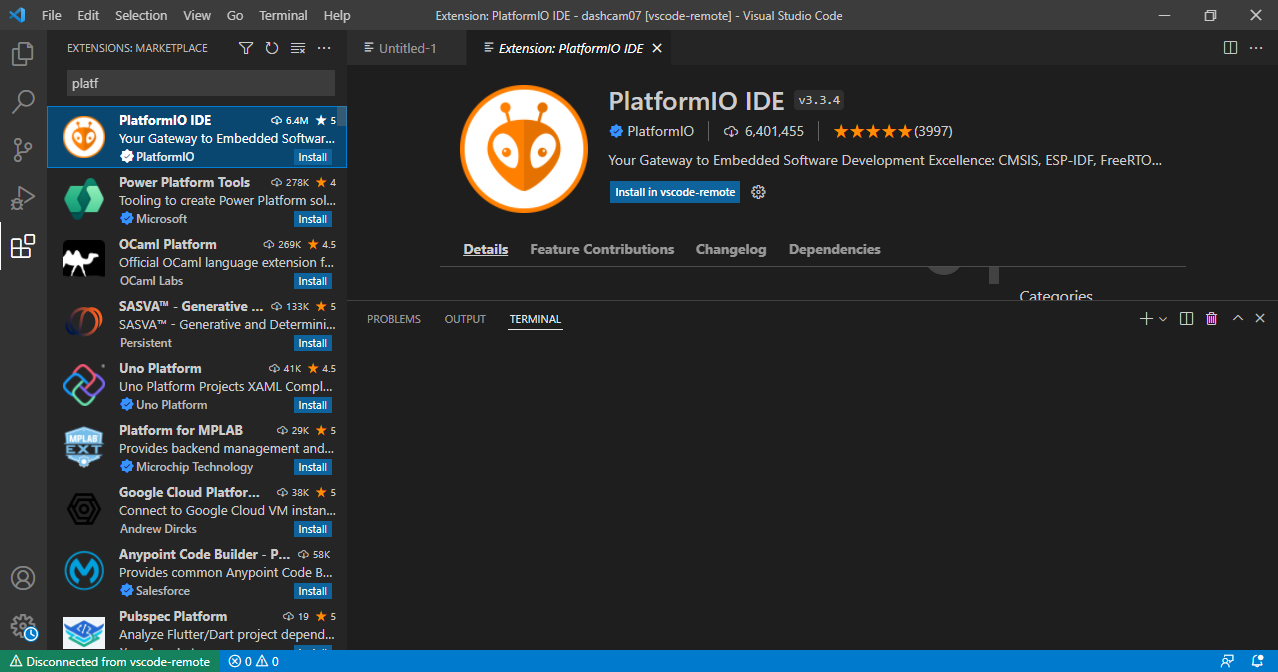Select the Pubspec Platform extension row

coord(197,626)
